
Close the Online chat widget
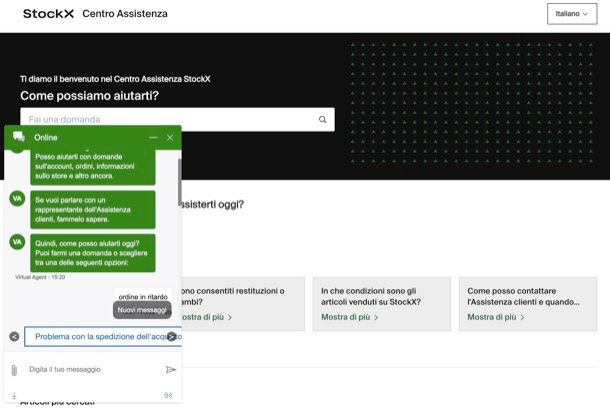coord(170,137)
